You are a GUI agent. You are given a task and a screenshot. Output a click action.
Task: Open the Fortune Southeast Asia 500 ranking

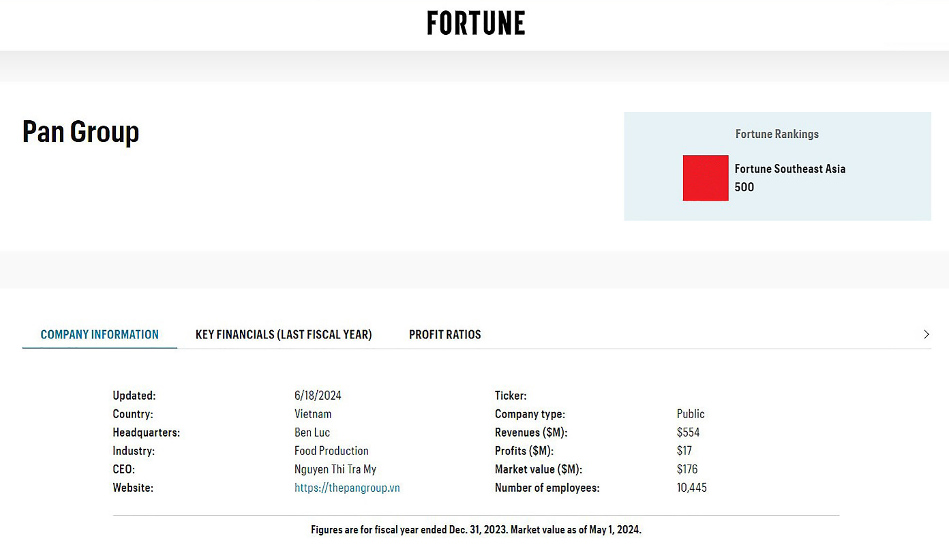pyautogui.click(x=789, y=177)
